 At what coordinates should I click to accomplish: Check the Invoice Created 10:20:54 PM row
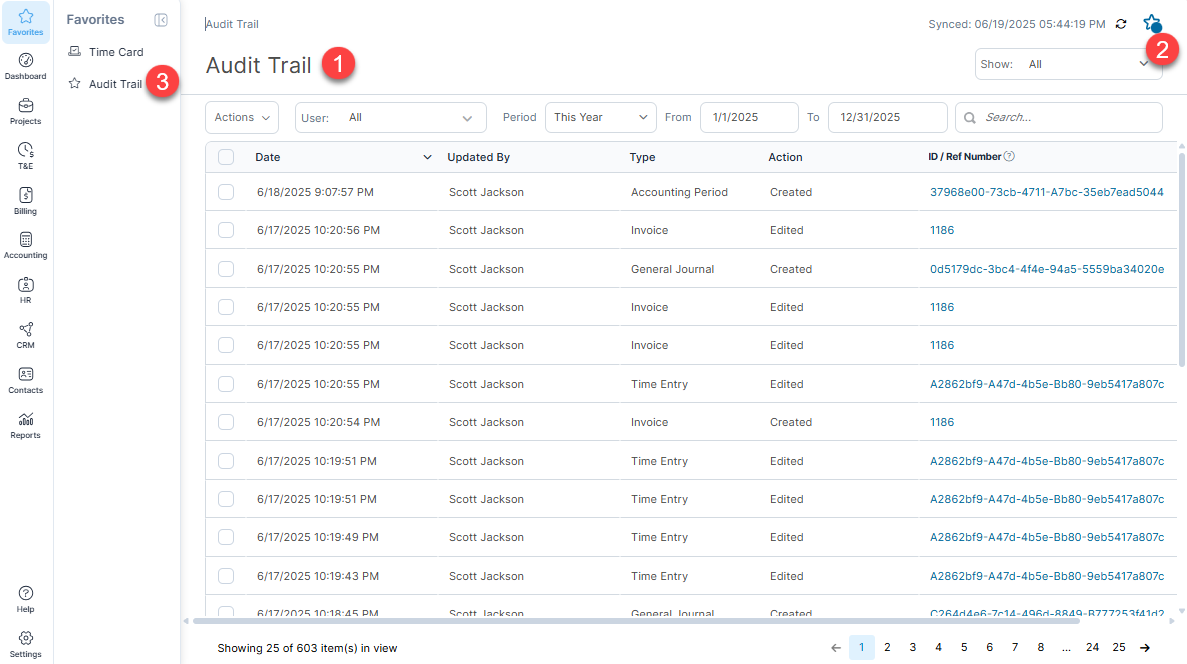226,422
